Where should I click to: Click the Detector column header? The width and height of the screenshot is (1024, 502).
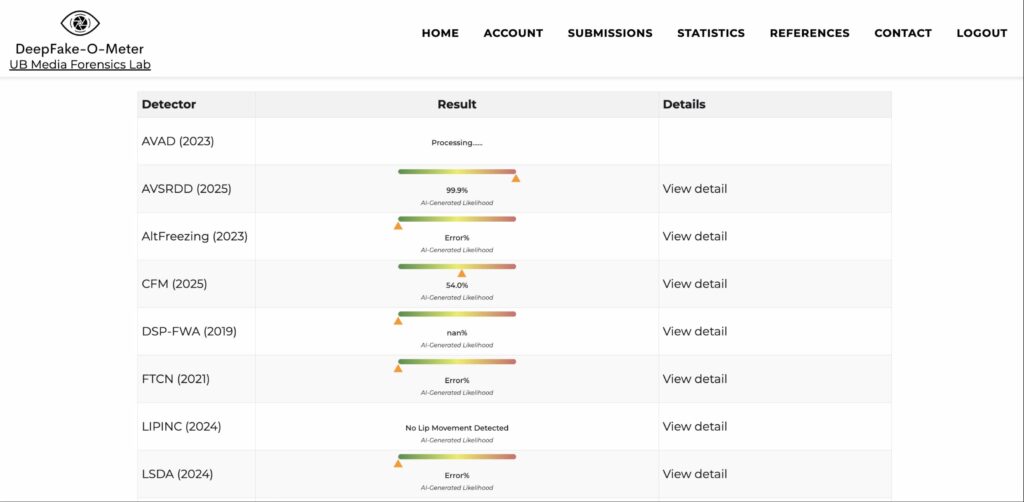pyautogui.click(x=169, y=104)
